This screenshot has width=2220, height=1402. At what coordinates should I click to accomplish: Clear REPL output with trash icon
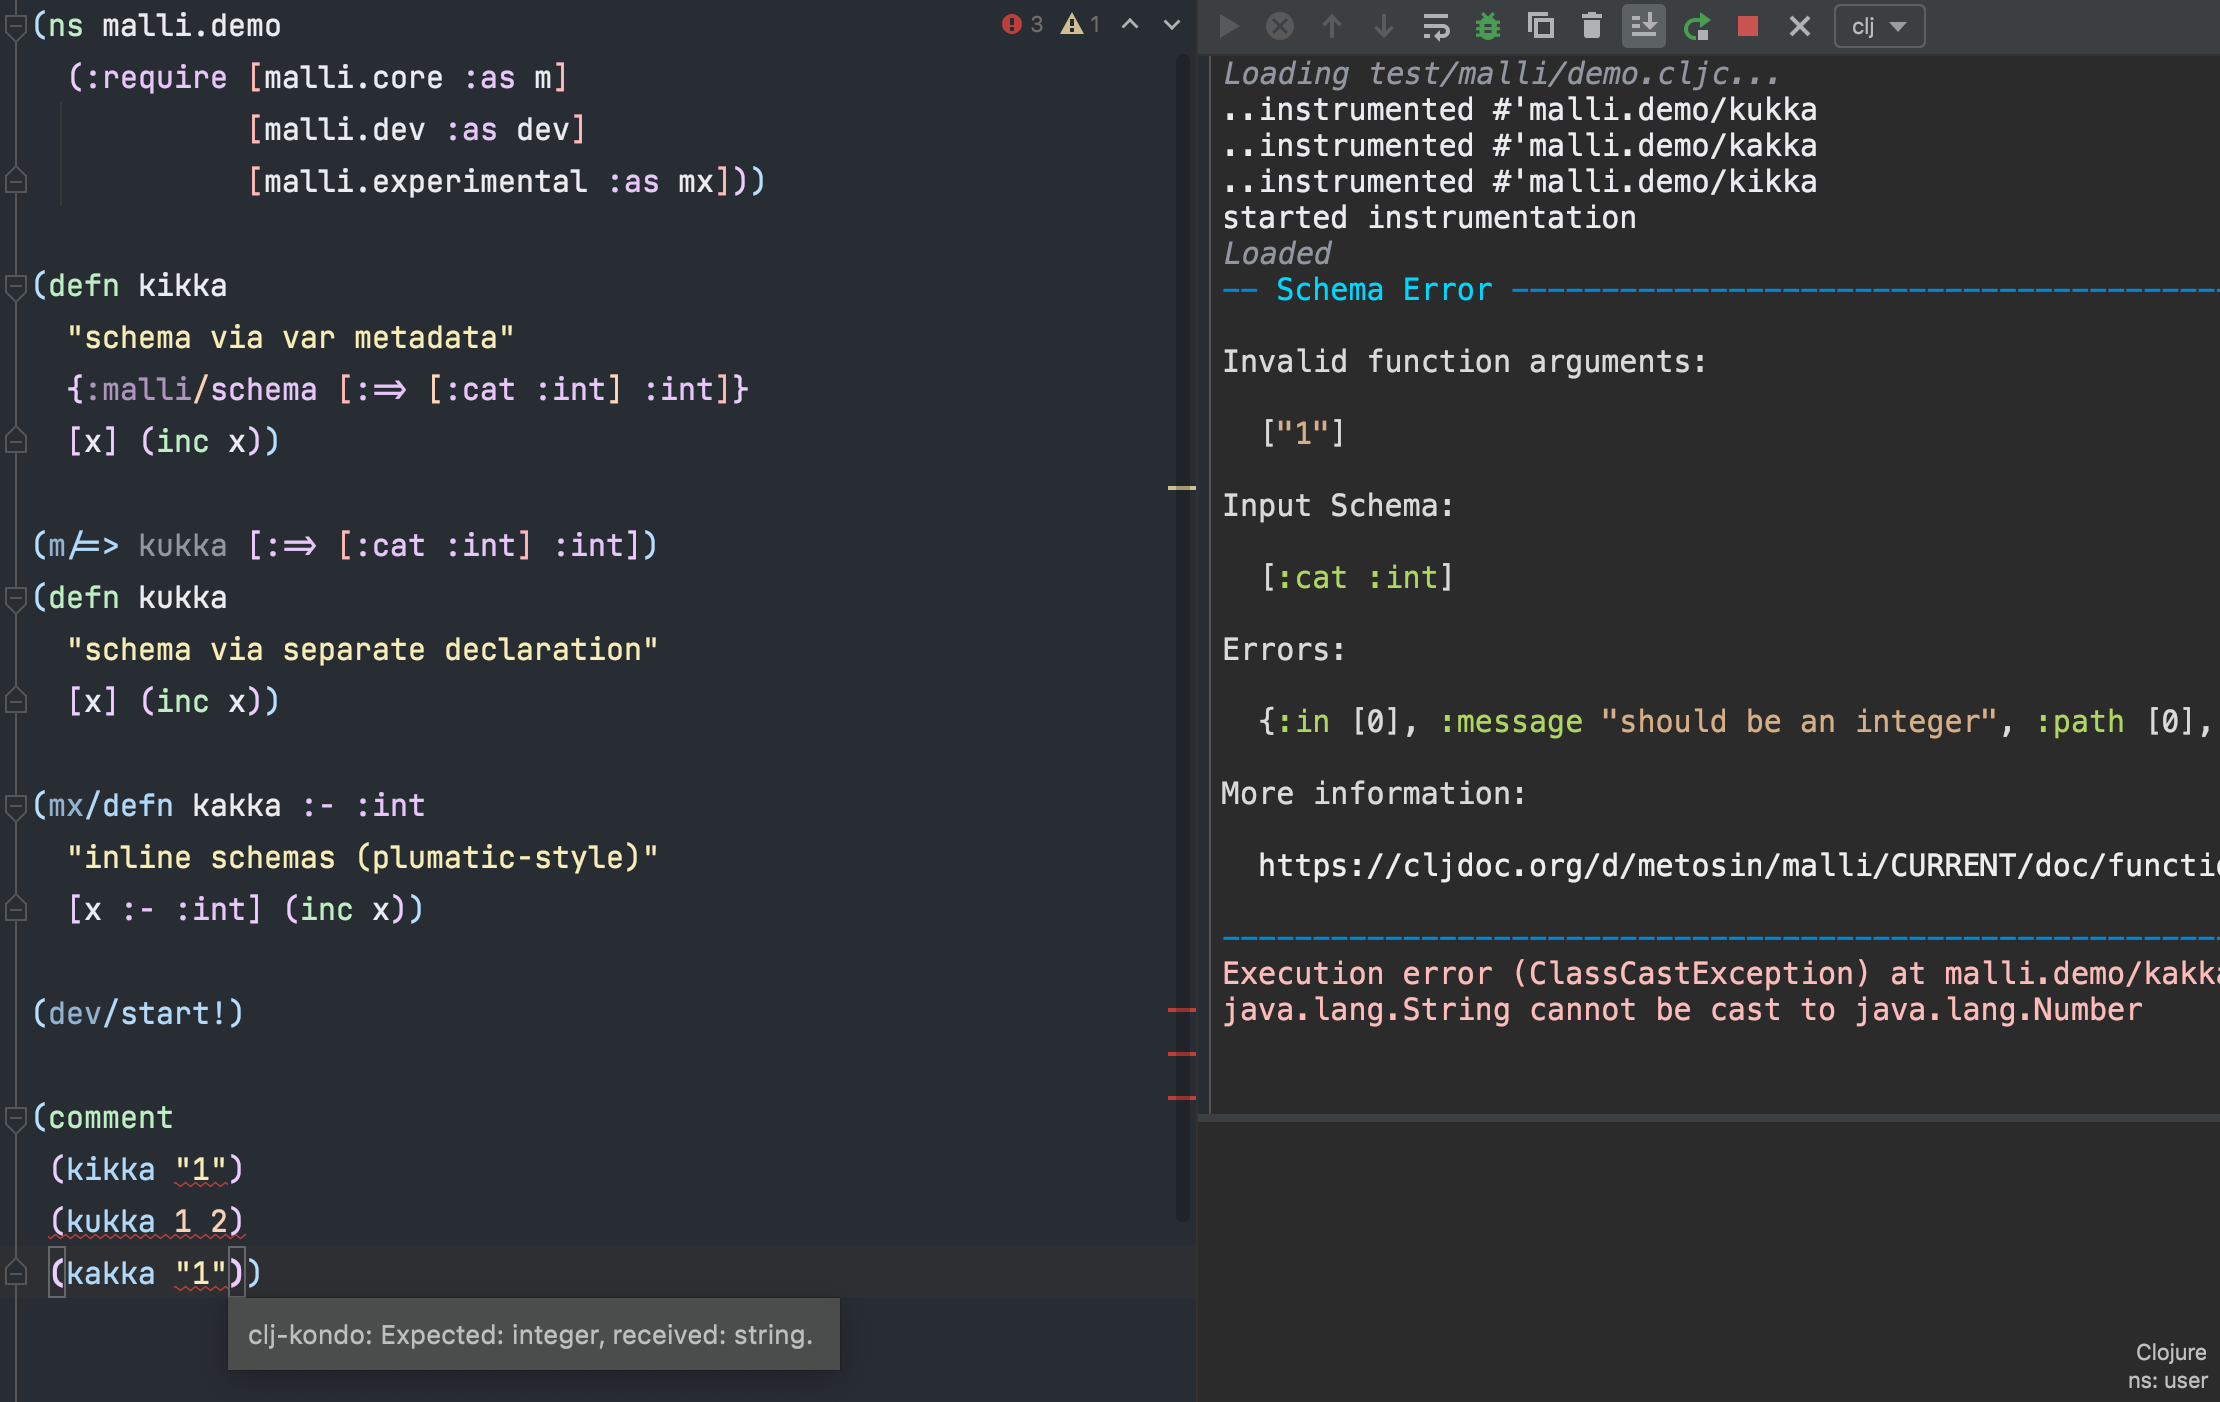pos(1592,26)
